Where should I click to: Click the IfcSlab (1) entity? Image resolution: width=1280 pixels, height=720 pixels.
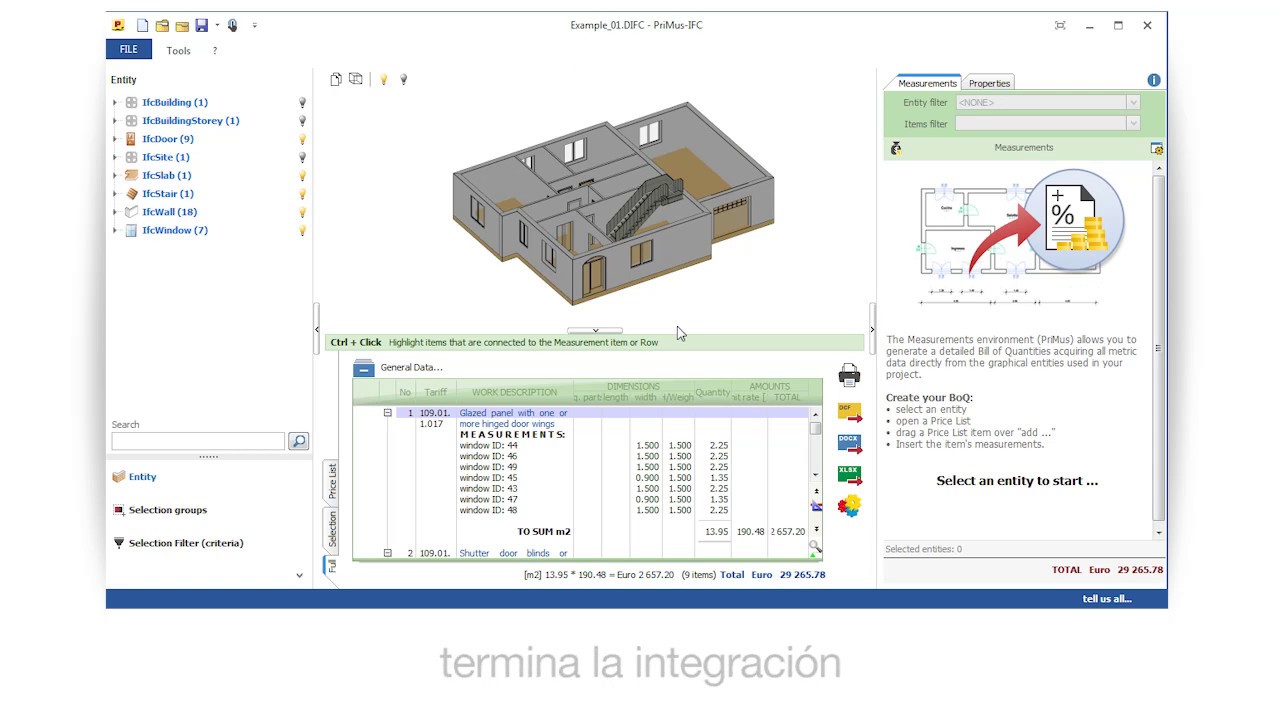(167, 175)
